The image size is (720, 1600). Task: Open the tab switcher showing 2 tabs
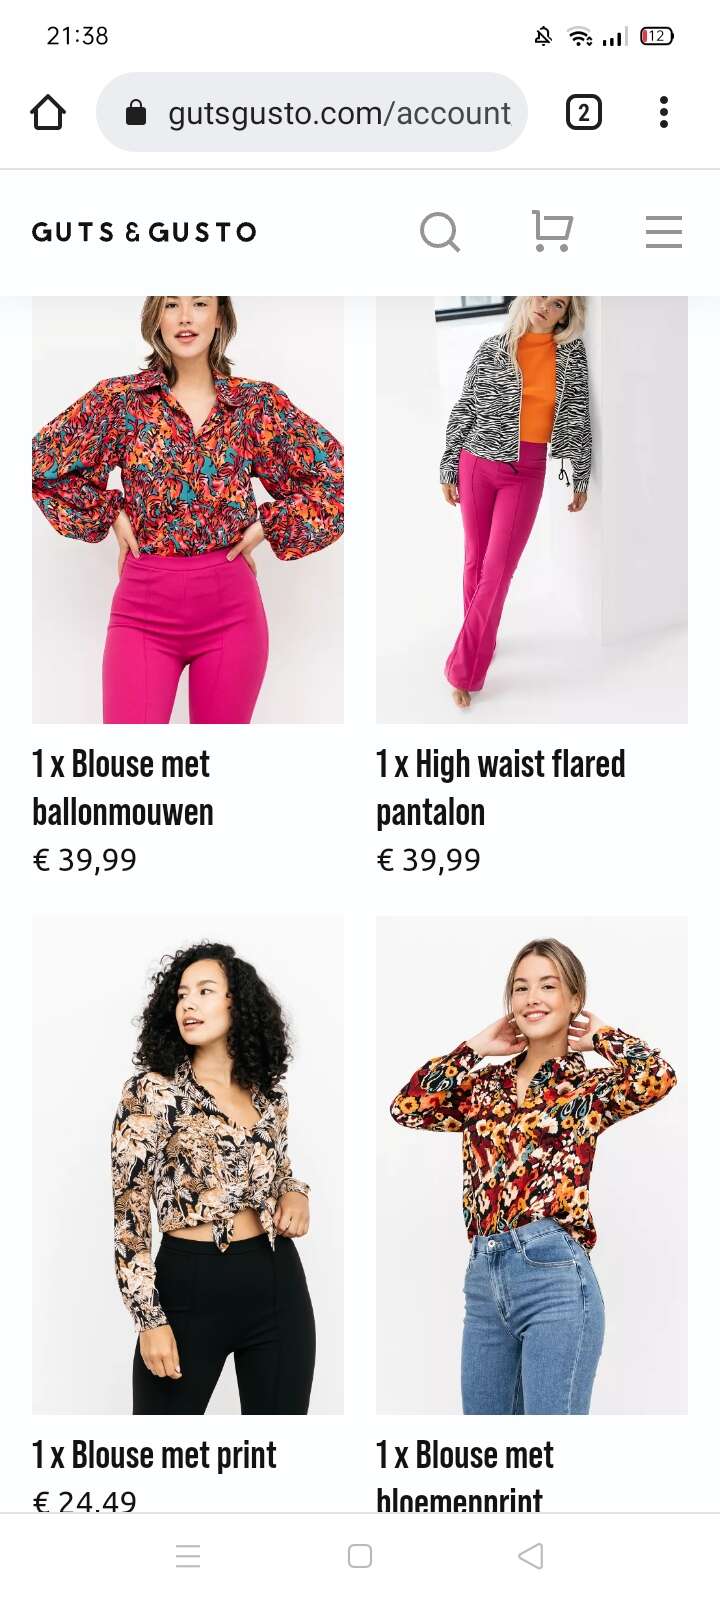584,112
